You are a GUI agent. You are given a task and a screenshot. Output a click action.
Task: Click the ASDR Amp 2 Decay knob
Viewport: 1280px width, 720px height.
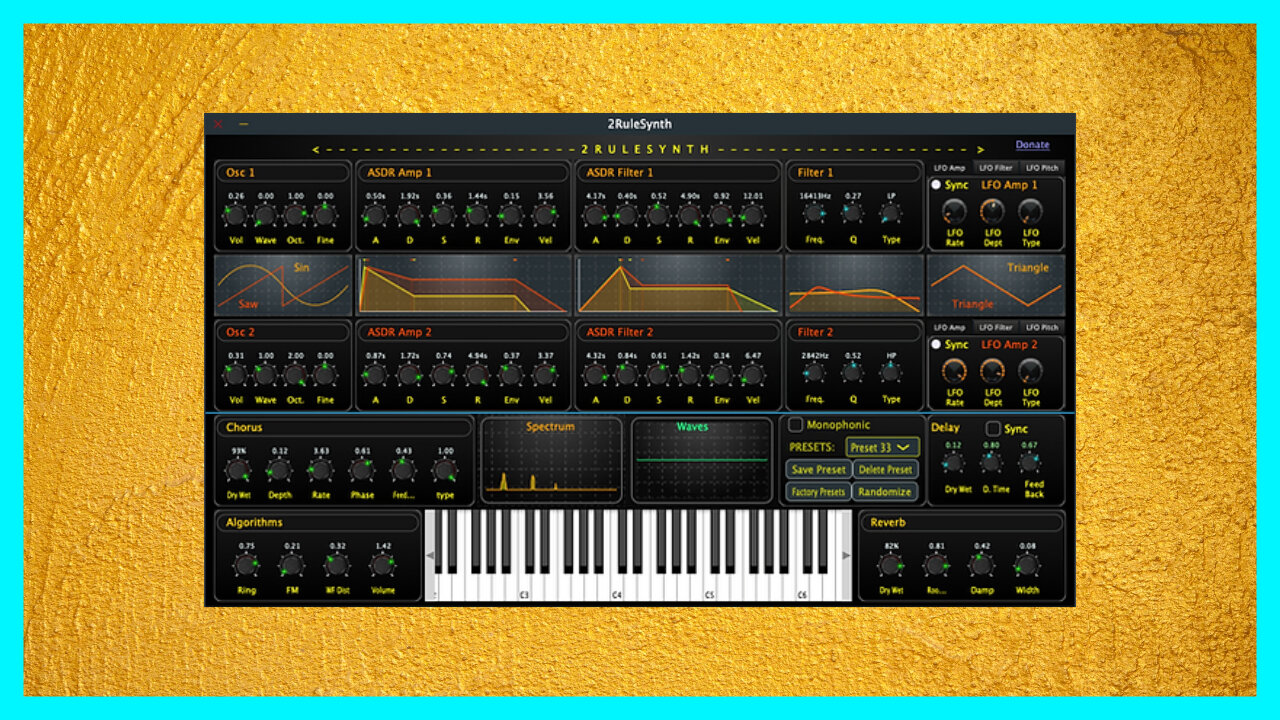[x=409, y=375]
